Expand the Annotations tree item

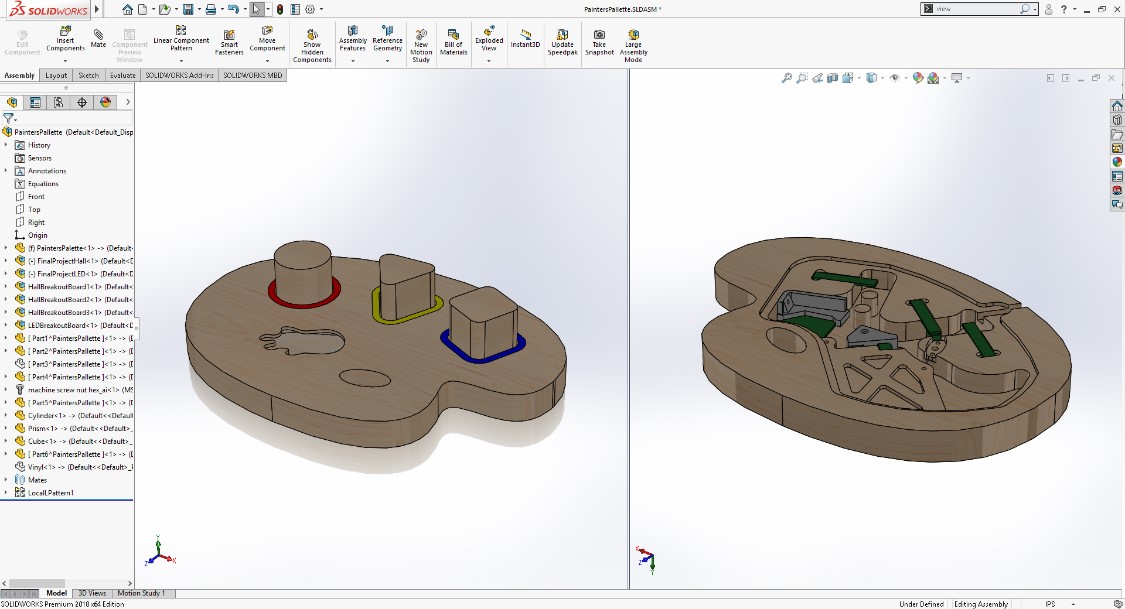[6, 171]
